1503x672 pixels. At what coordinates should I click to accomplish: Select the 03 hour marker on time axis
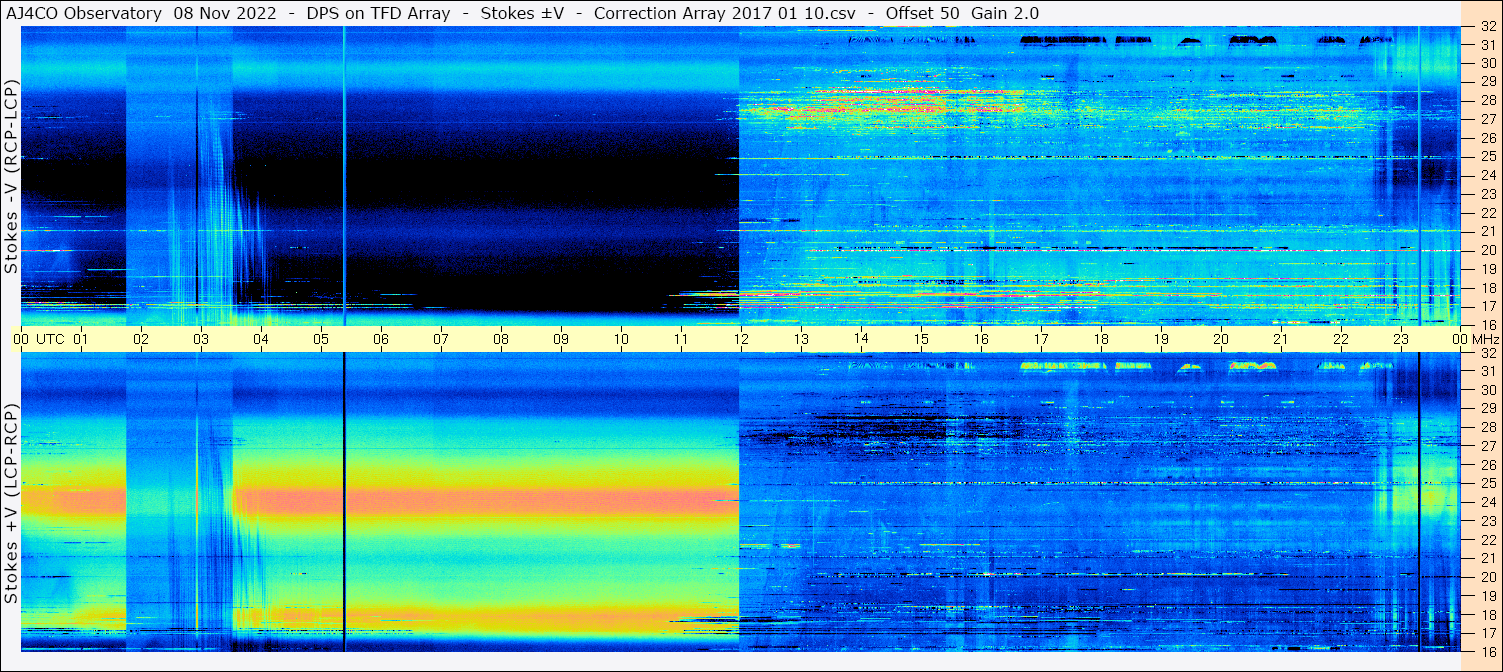coord(201,339)
